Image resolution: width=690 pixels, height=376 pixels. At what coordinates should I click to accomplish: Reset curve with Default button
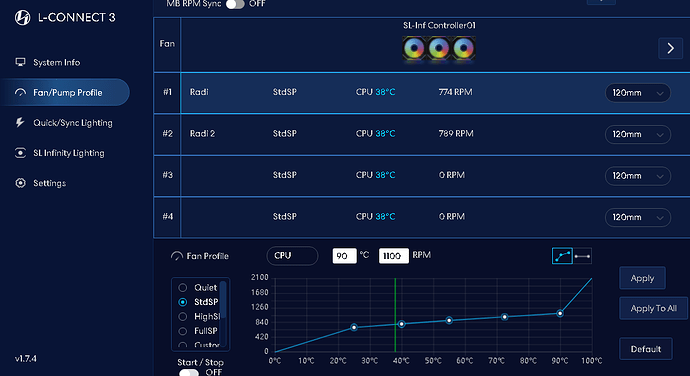pos(646,349)
